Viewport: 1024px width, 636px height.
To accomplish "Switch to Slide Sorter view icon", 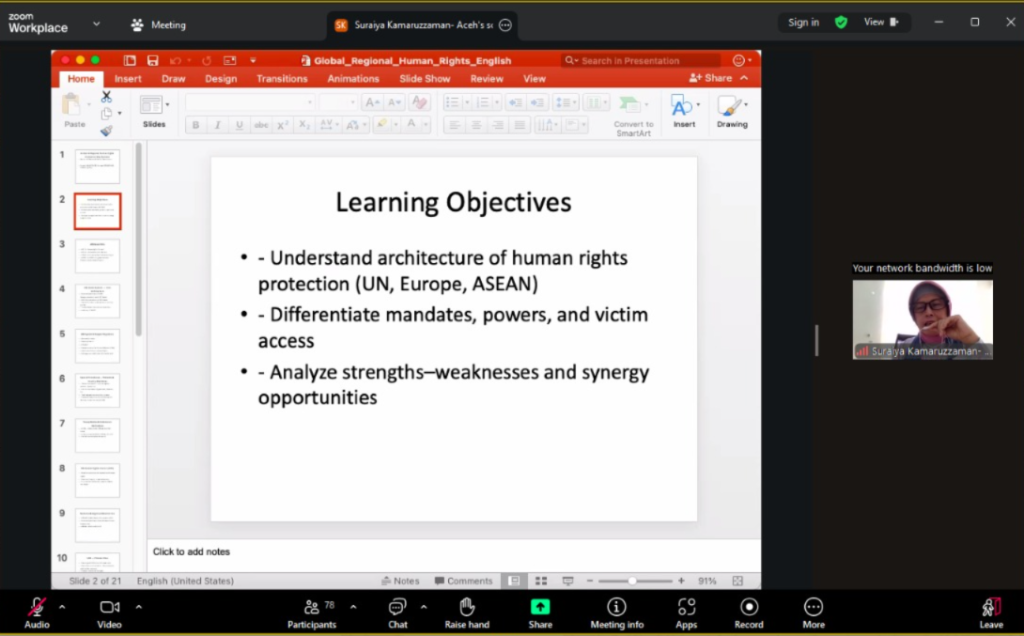I will pos(541,580).
